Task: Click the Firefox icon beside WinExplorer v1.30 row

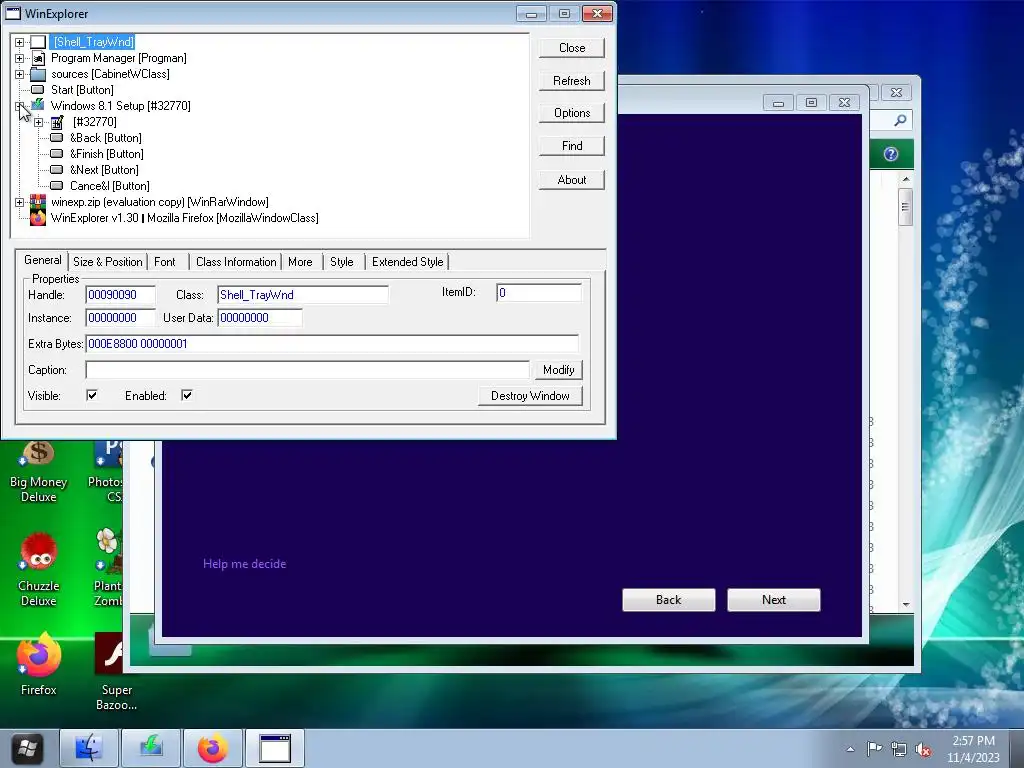Action: coord(39,217)
